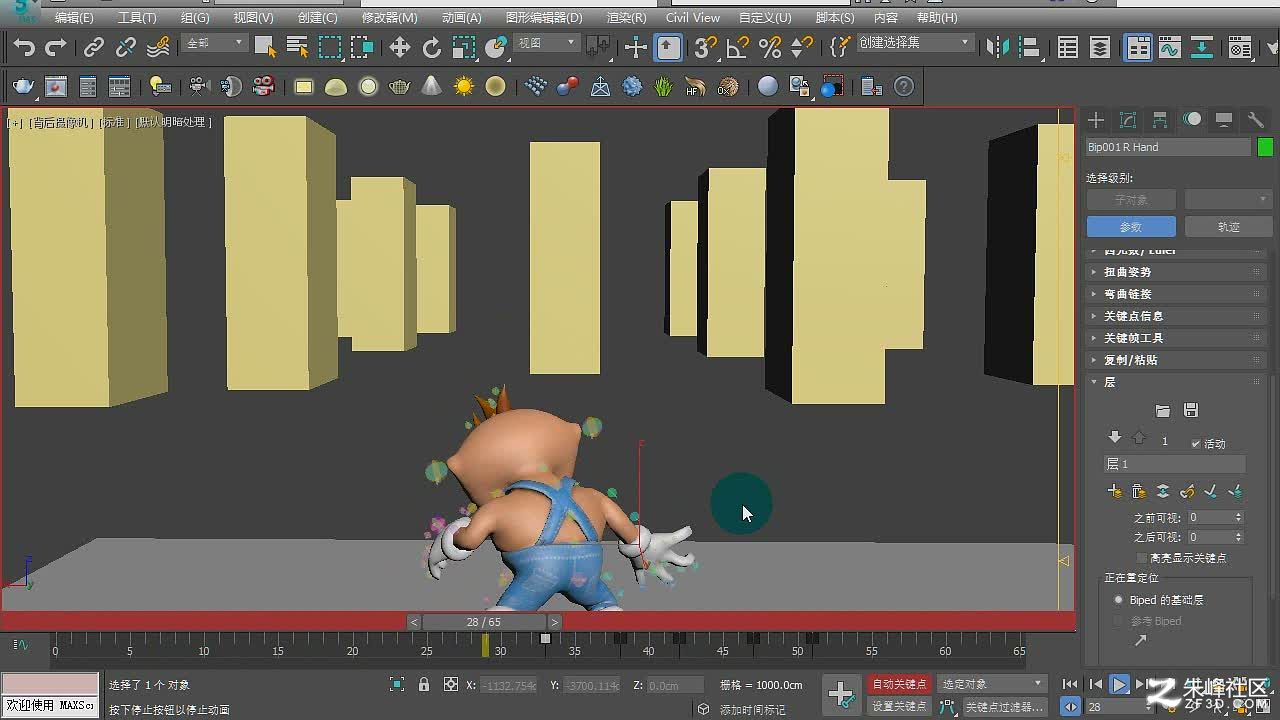Activate Select and Scale tool
This screenshot has height=720, width=1280.
[x=464, y=47]
